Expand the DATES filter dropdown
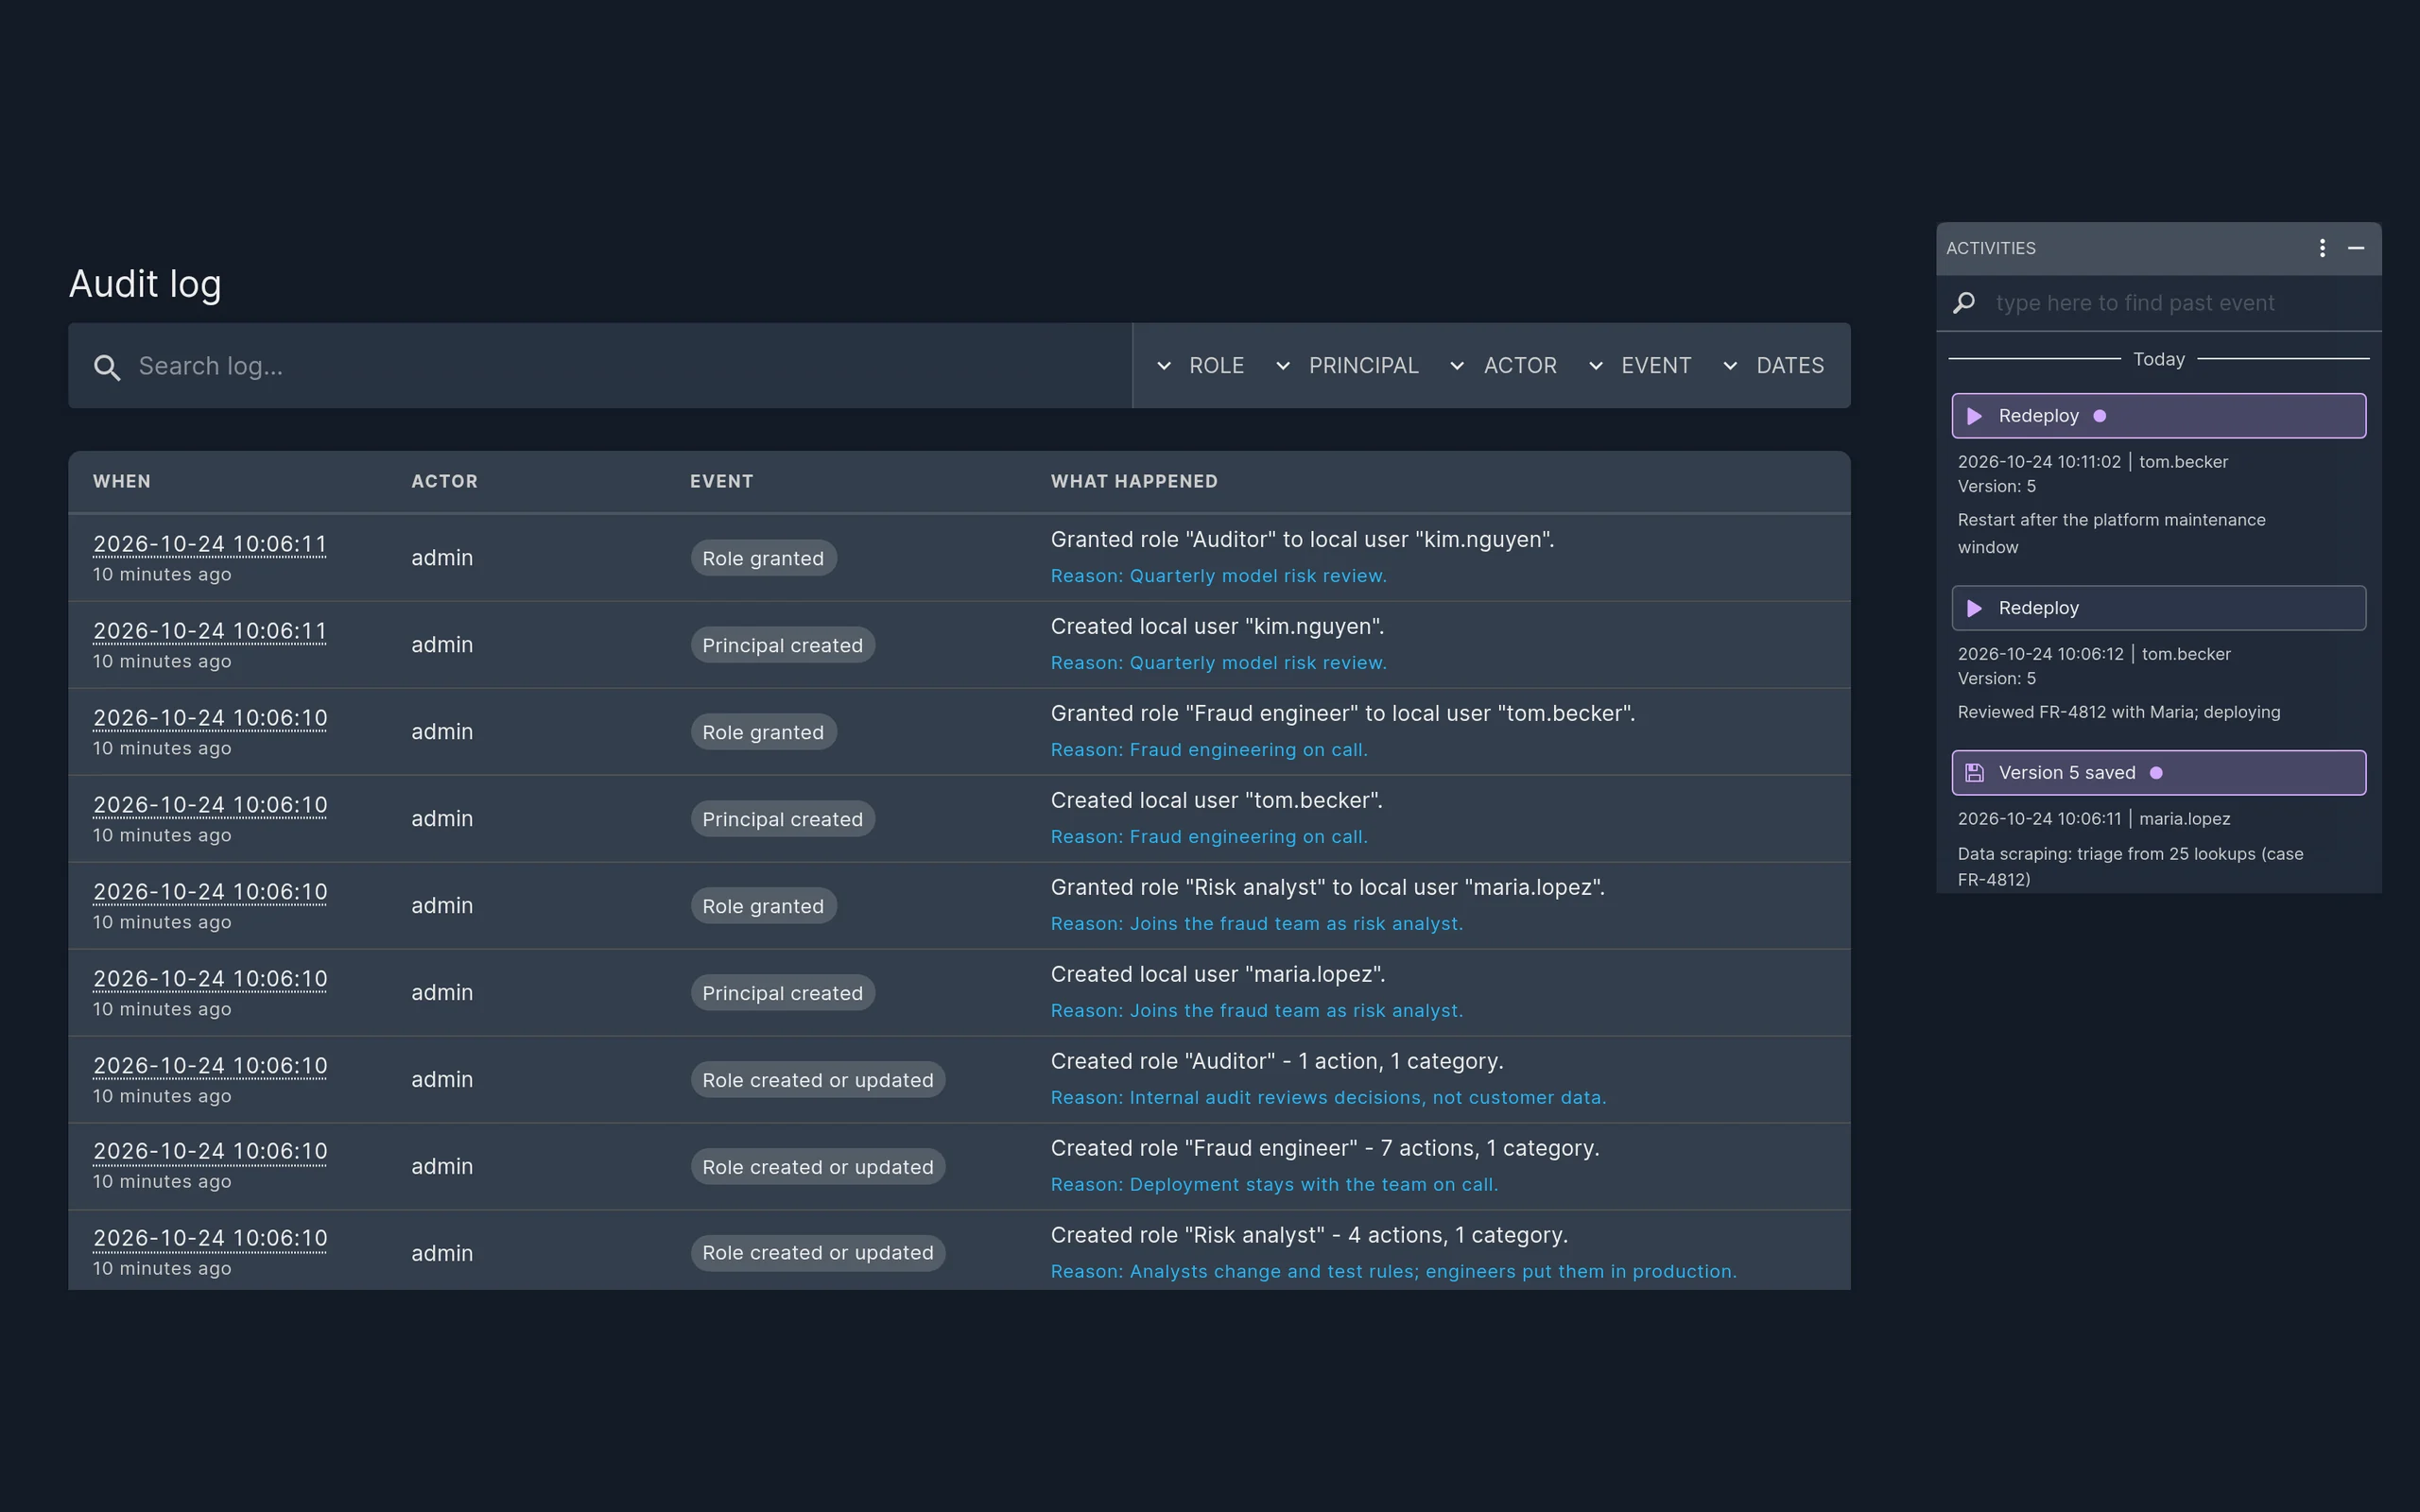Screen dimensions: 2420x1512 pyautogui.click(x=1773, y=366)
